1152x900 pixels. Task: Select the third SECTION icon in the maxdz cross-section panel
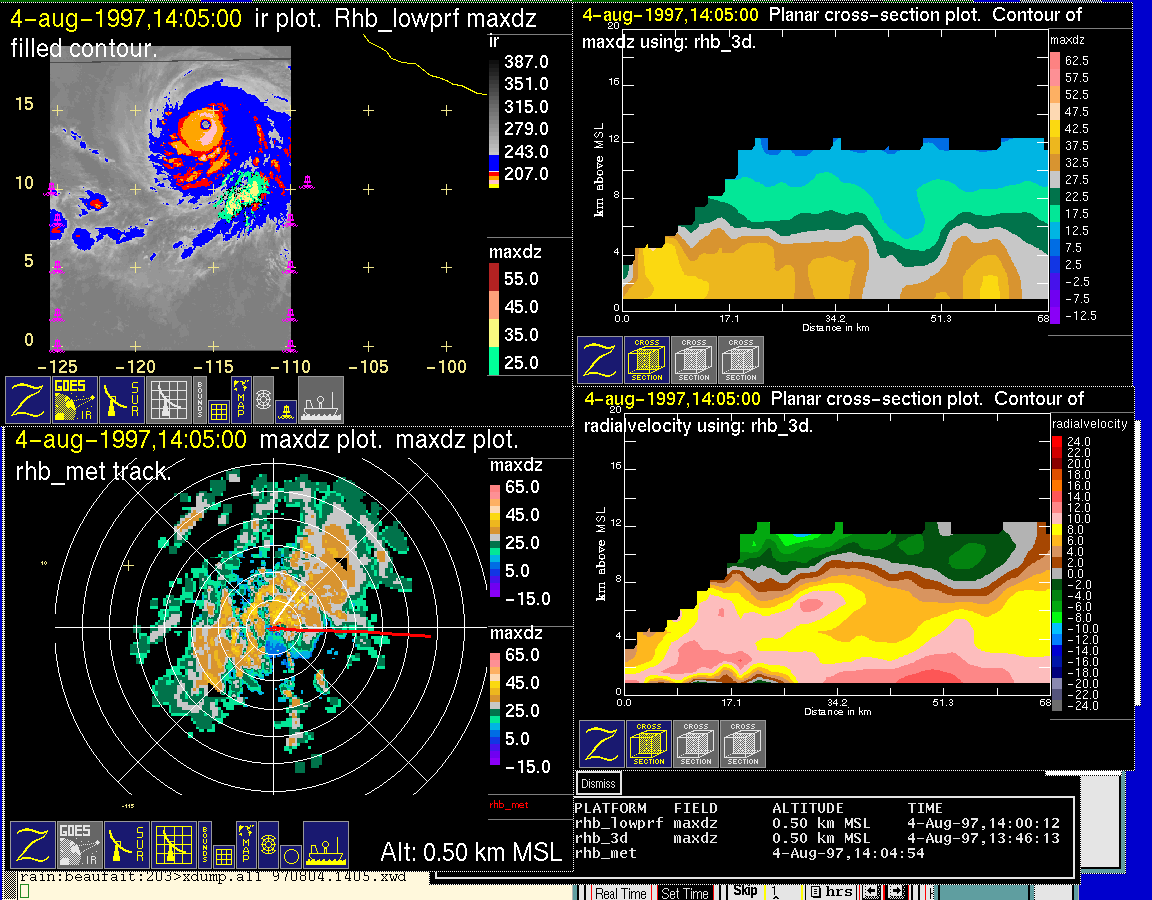point(741,360)
